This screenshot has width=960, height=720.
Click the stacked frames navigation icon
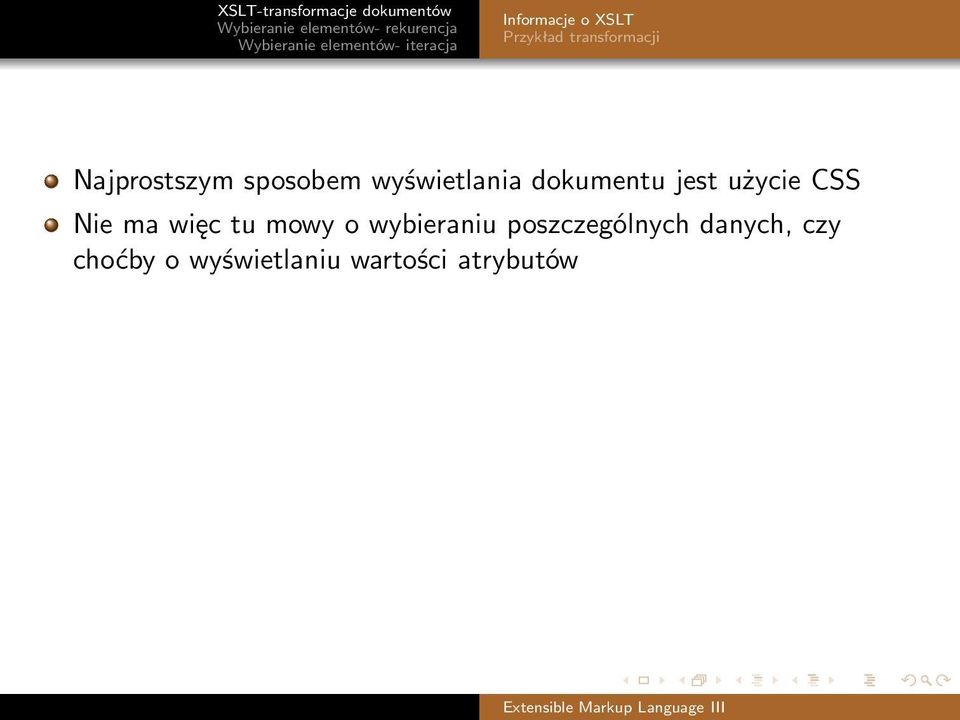[699, 680]
